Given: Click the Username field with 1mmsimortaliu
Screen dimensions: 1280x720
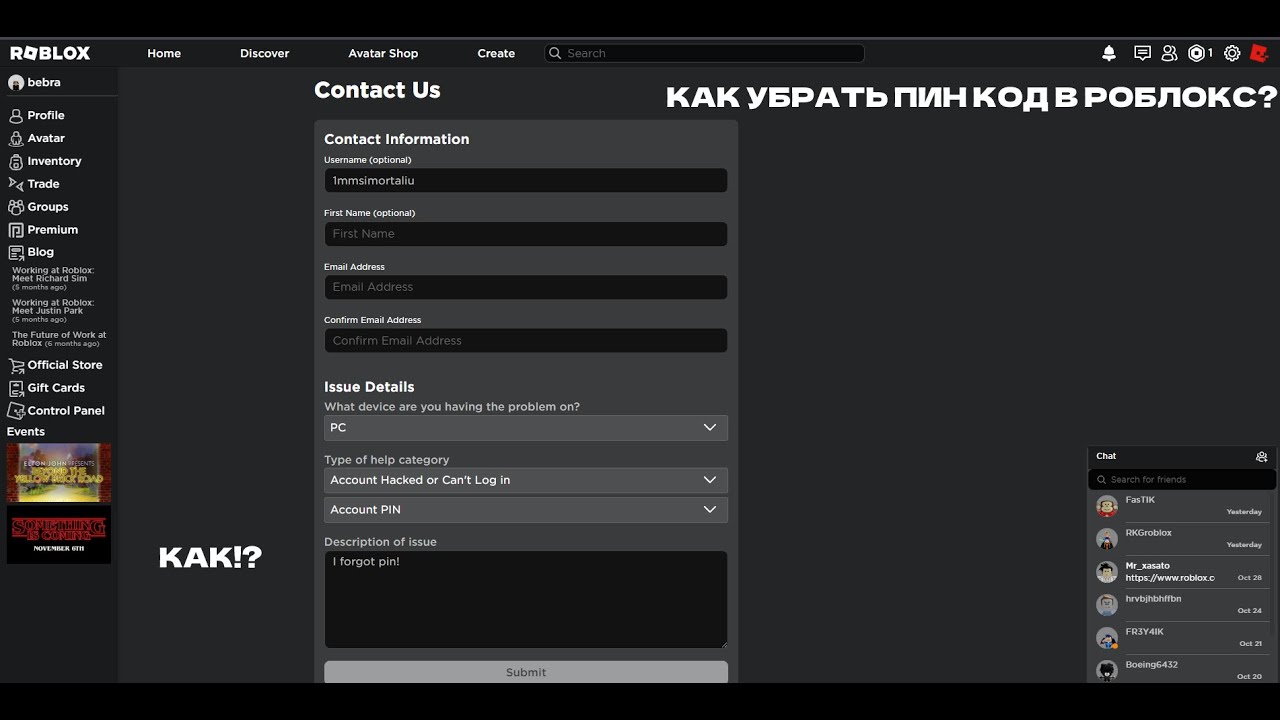Looking at the screenshot, I should [x=526, y=181].
